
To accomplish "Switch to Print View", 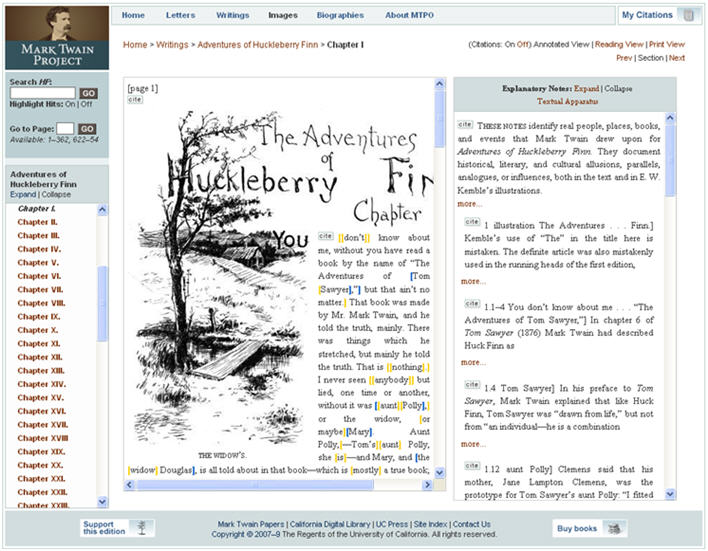I will [667, 44].
